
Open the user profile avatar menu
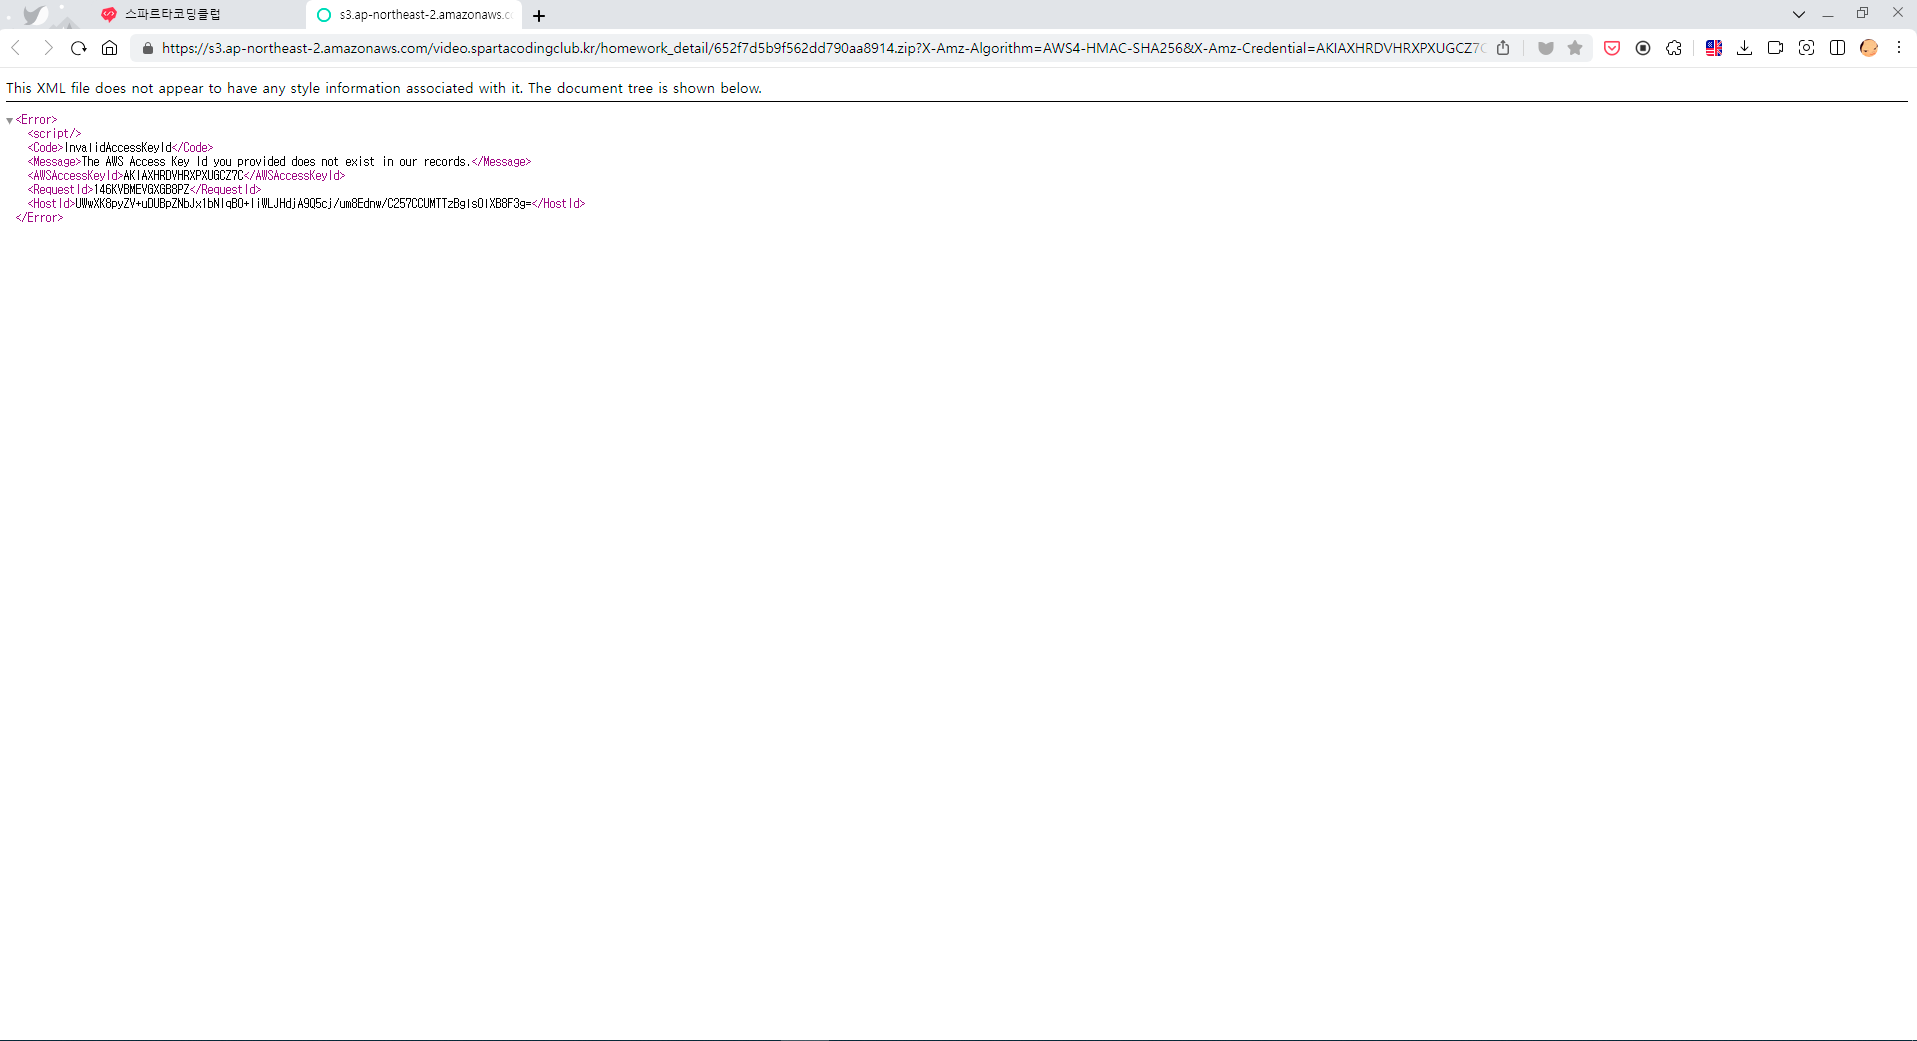pos(1869,48)
